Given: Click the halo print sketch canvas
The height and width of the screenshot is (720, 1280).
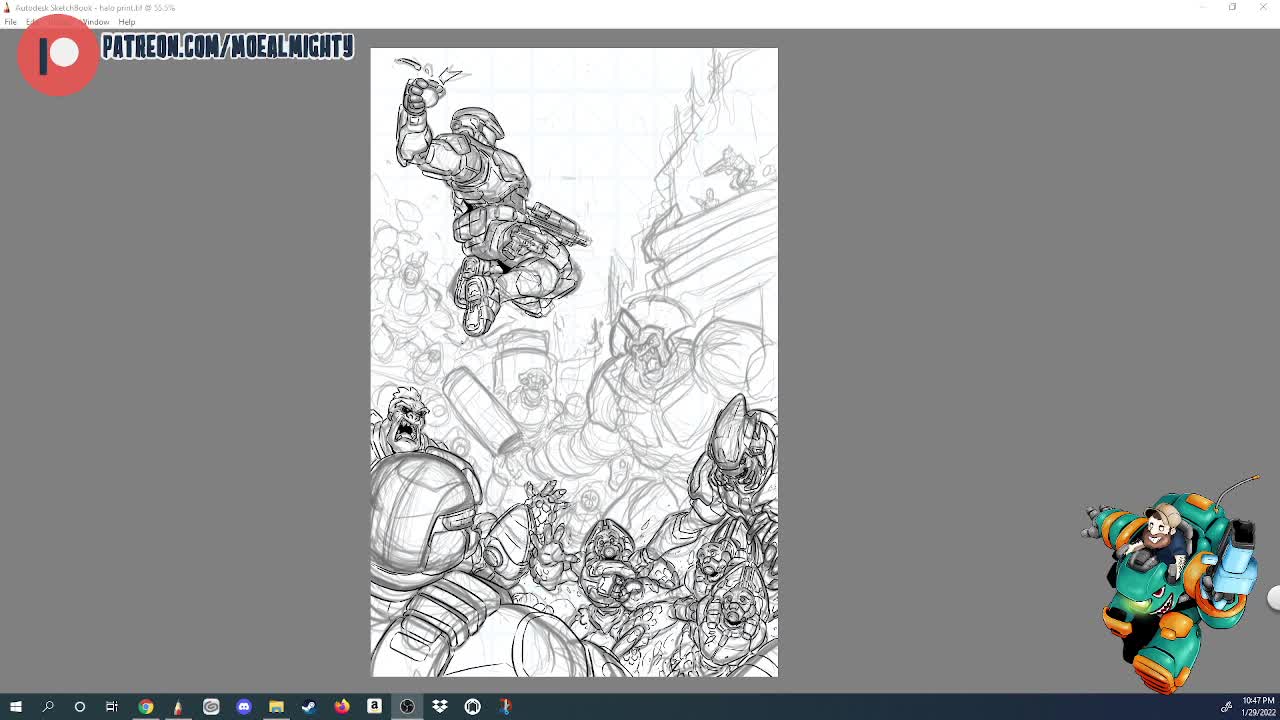Looking at the screenshot, I should [x=574, y=362].
